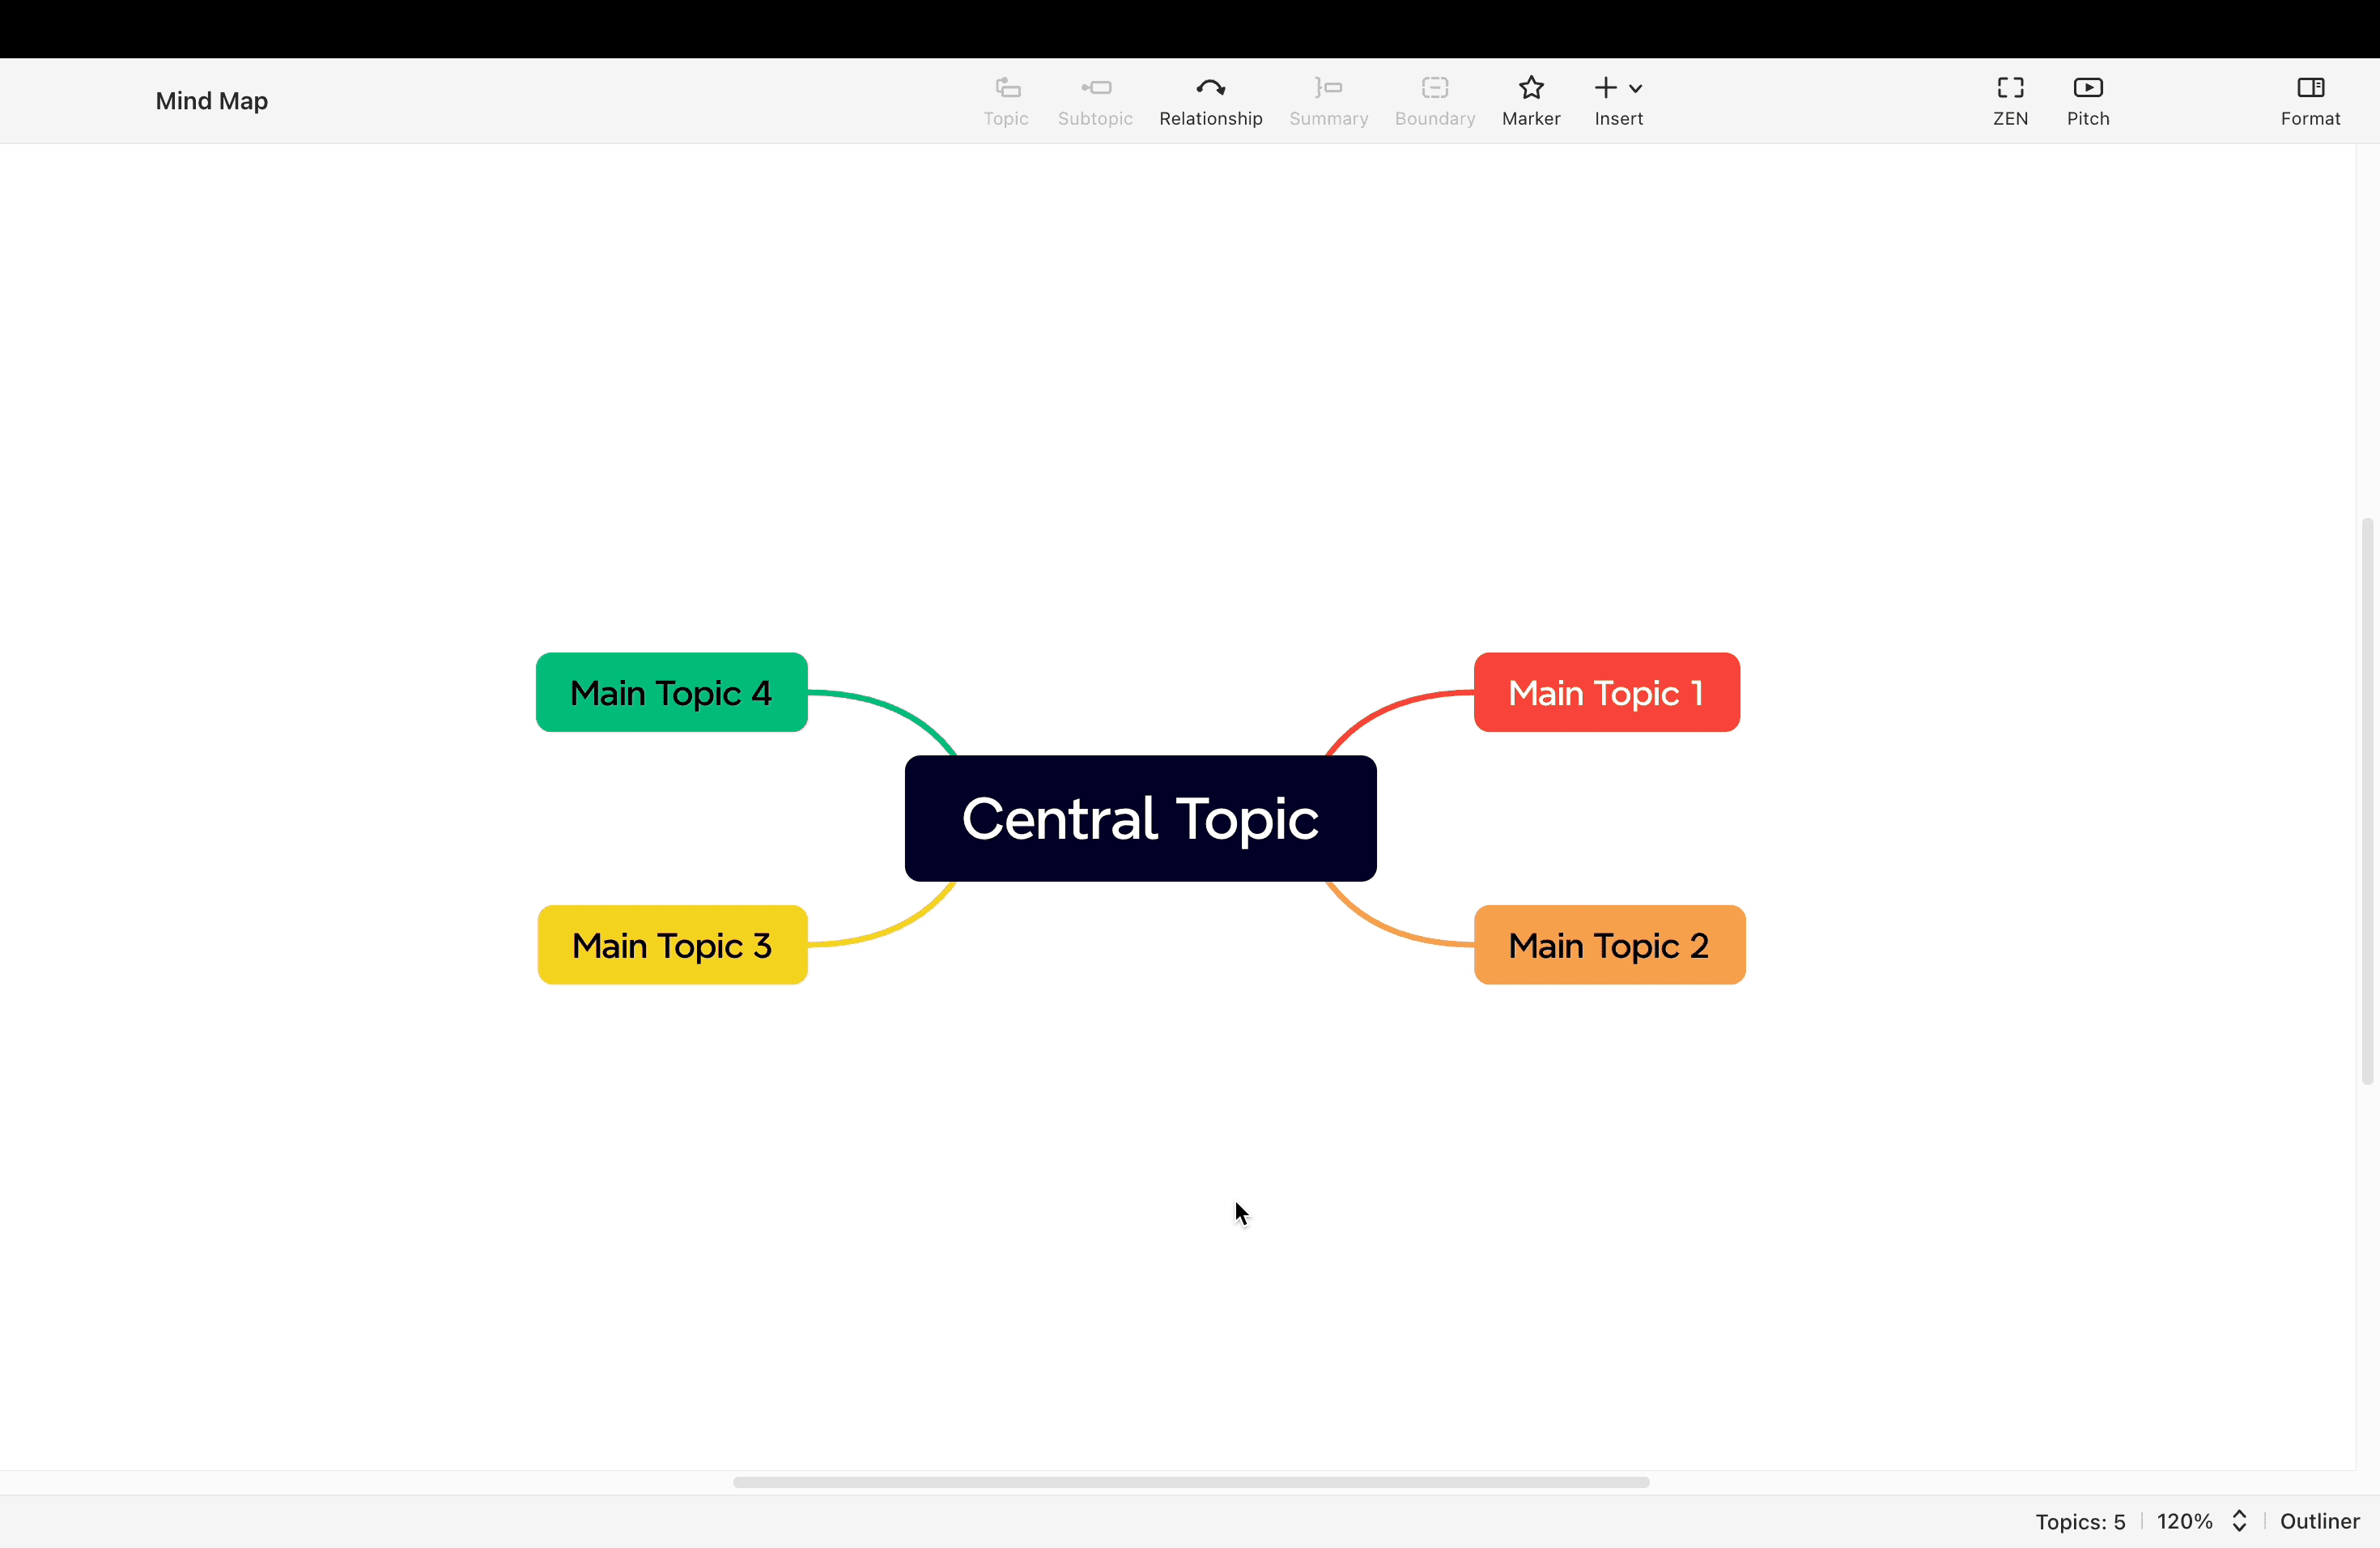Toggle the Format panel
This screenshot has height=1548, width=2380.
[2310, 101]
